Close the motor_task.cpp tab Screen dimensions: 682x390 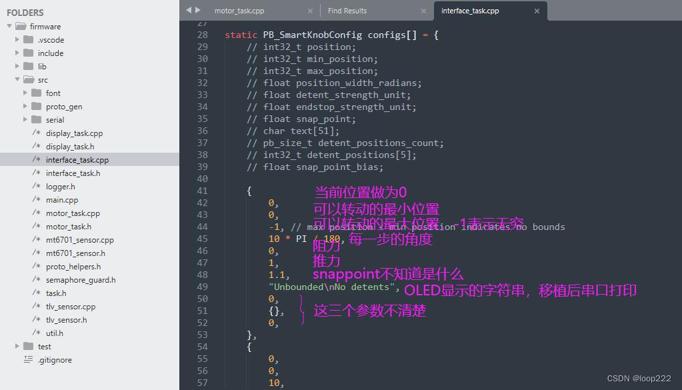coord(310,11)
